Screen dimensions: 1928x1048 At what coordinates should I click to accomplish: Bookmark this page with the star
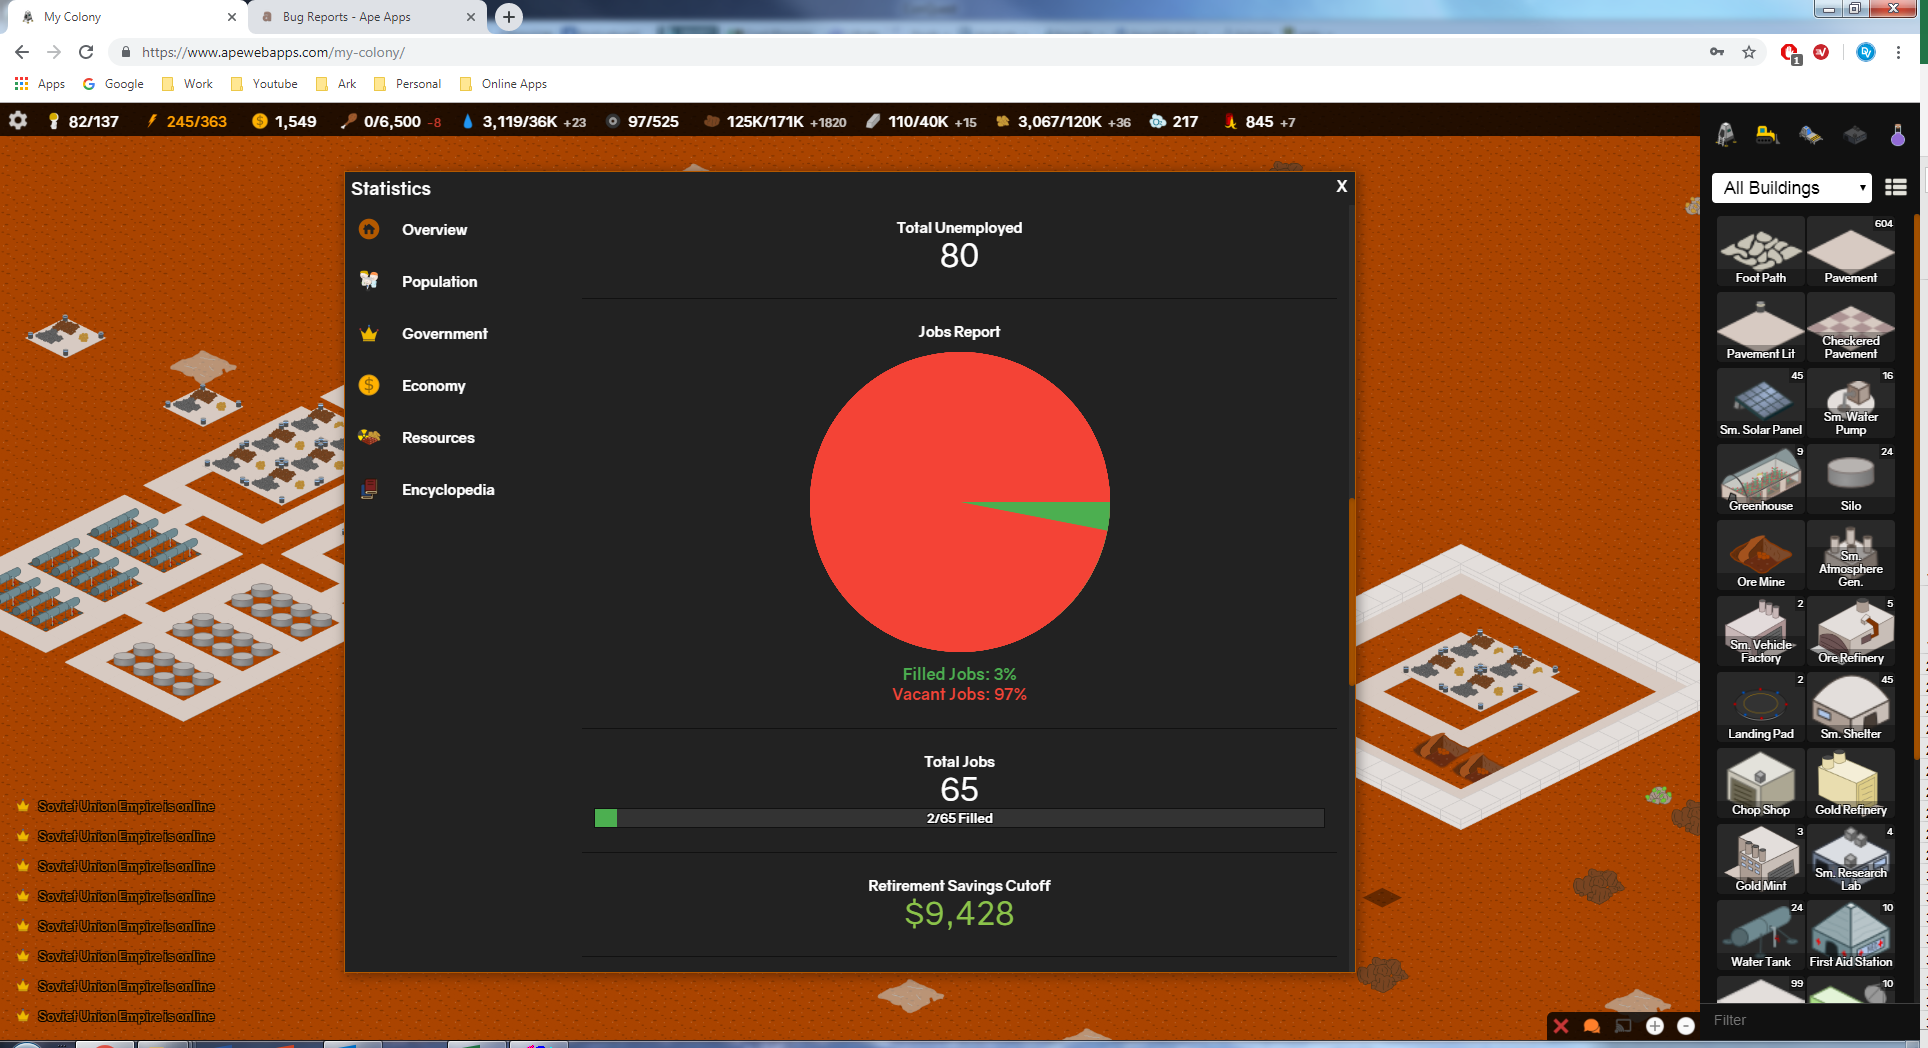(x=1749, y=52)
